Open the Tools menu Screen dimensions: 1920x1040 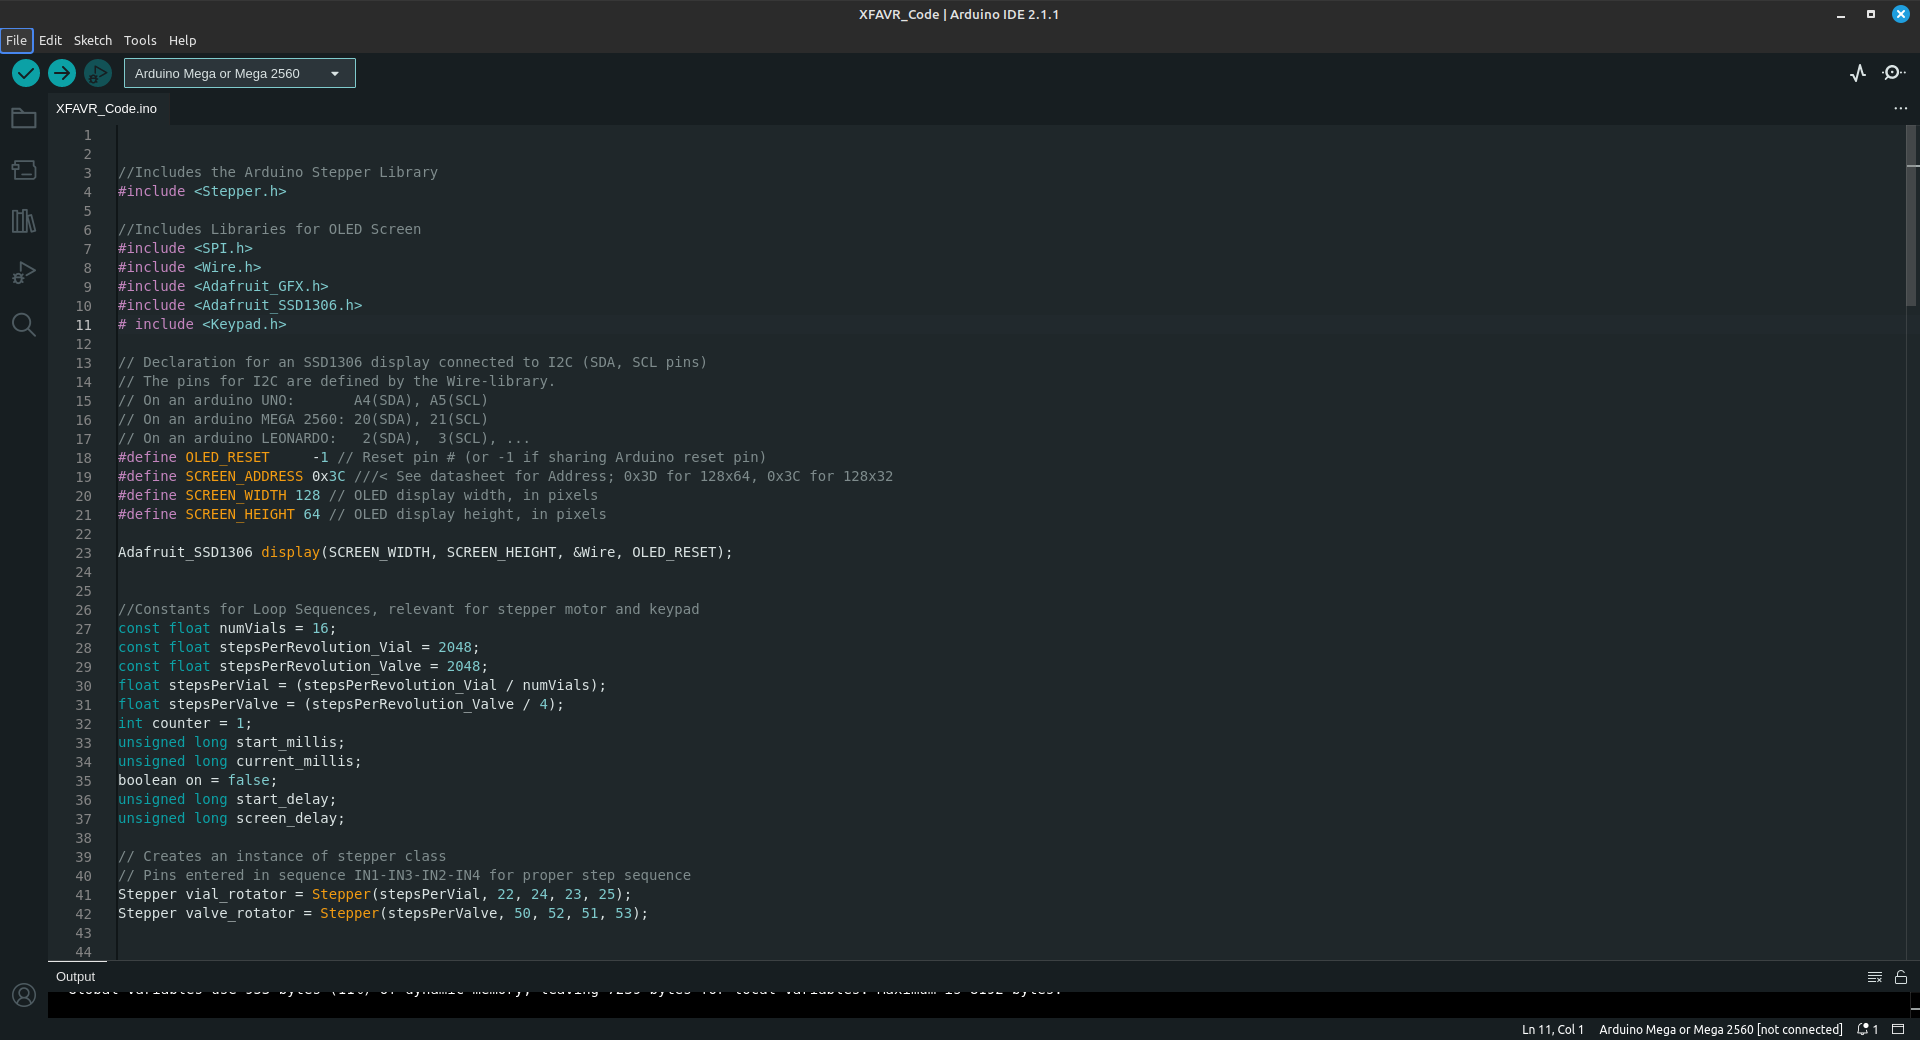point(140,40)
